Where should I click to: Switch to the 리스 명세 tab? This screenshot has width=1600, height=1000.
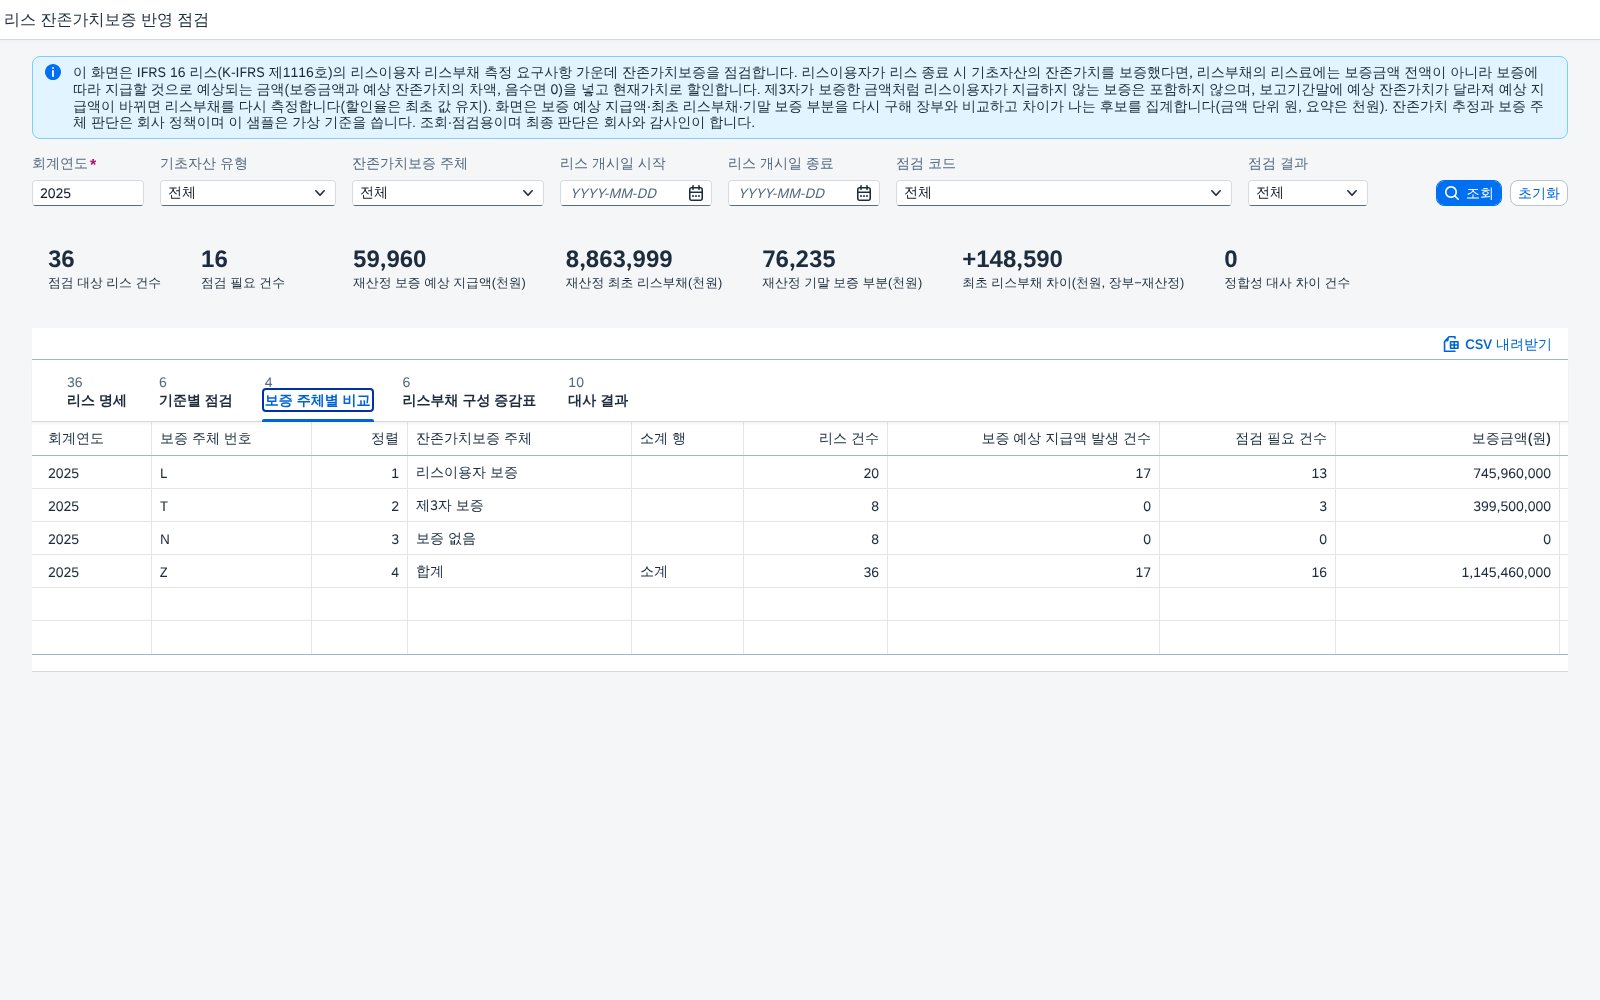coord(96,392)
